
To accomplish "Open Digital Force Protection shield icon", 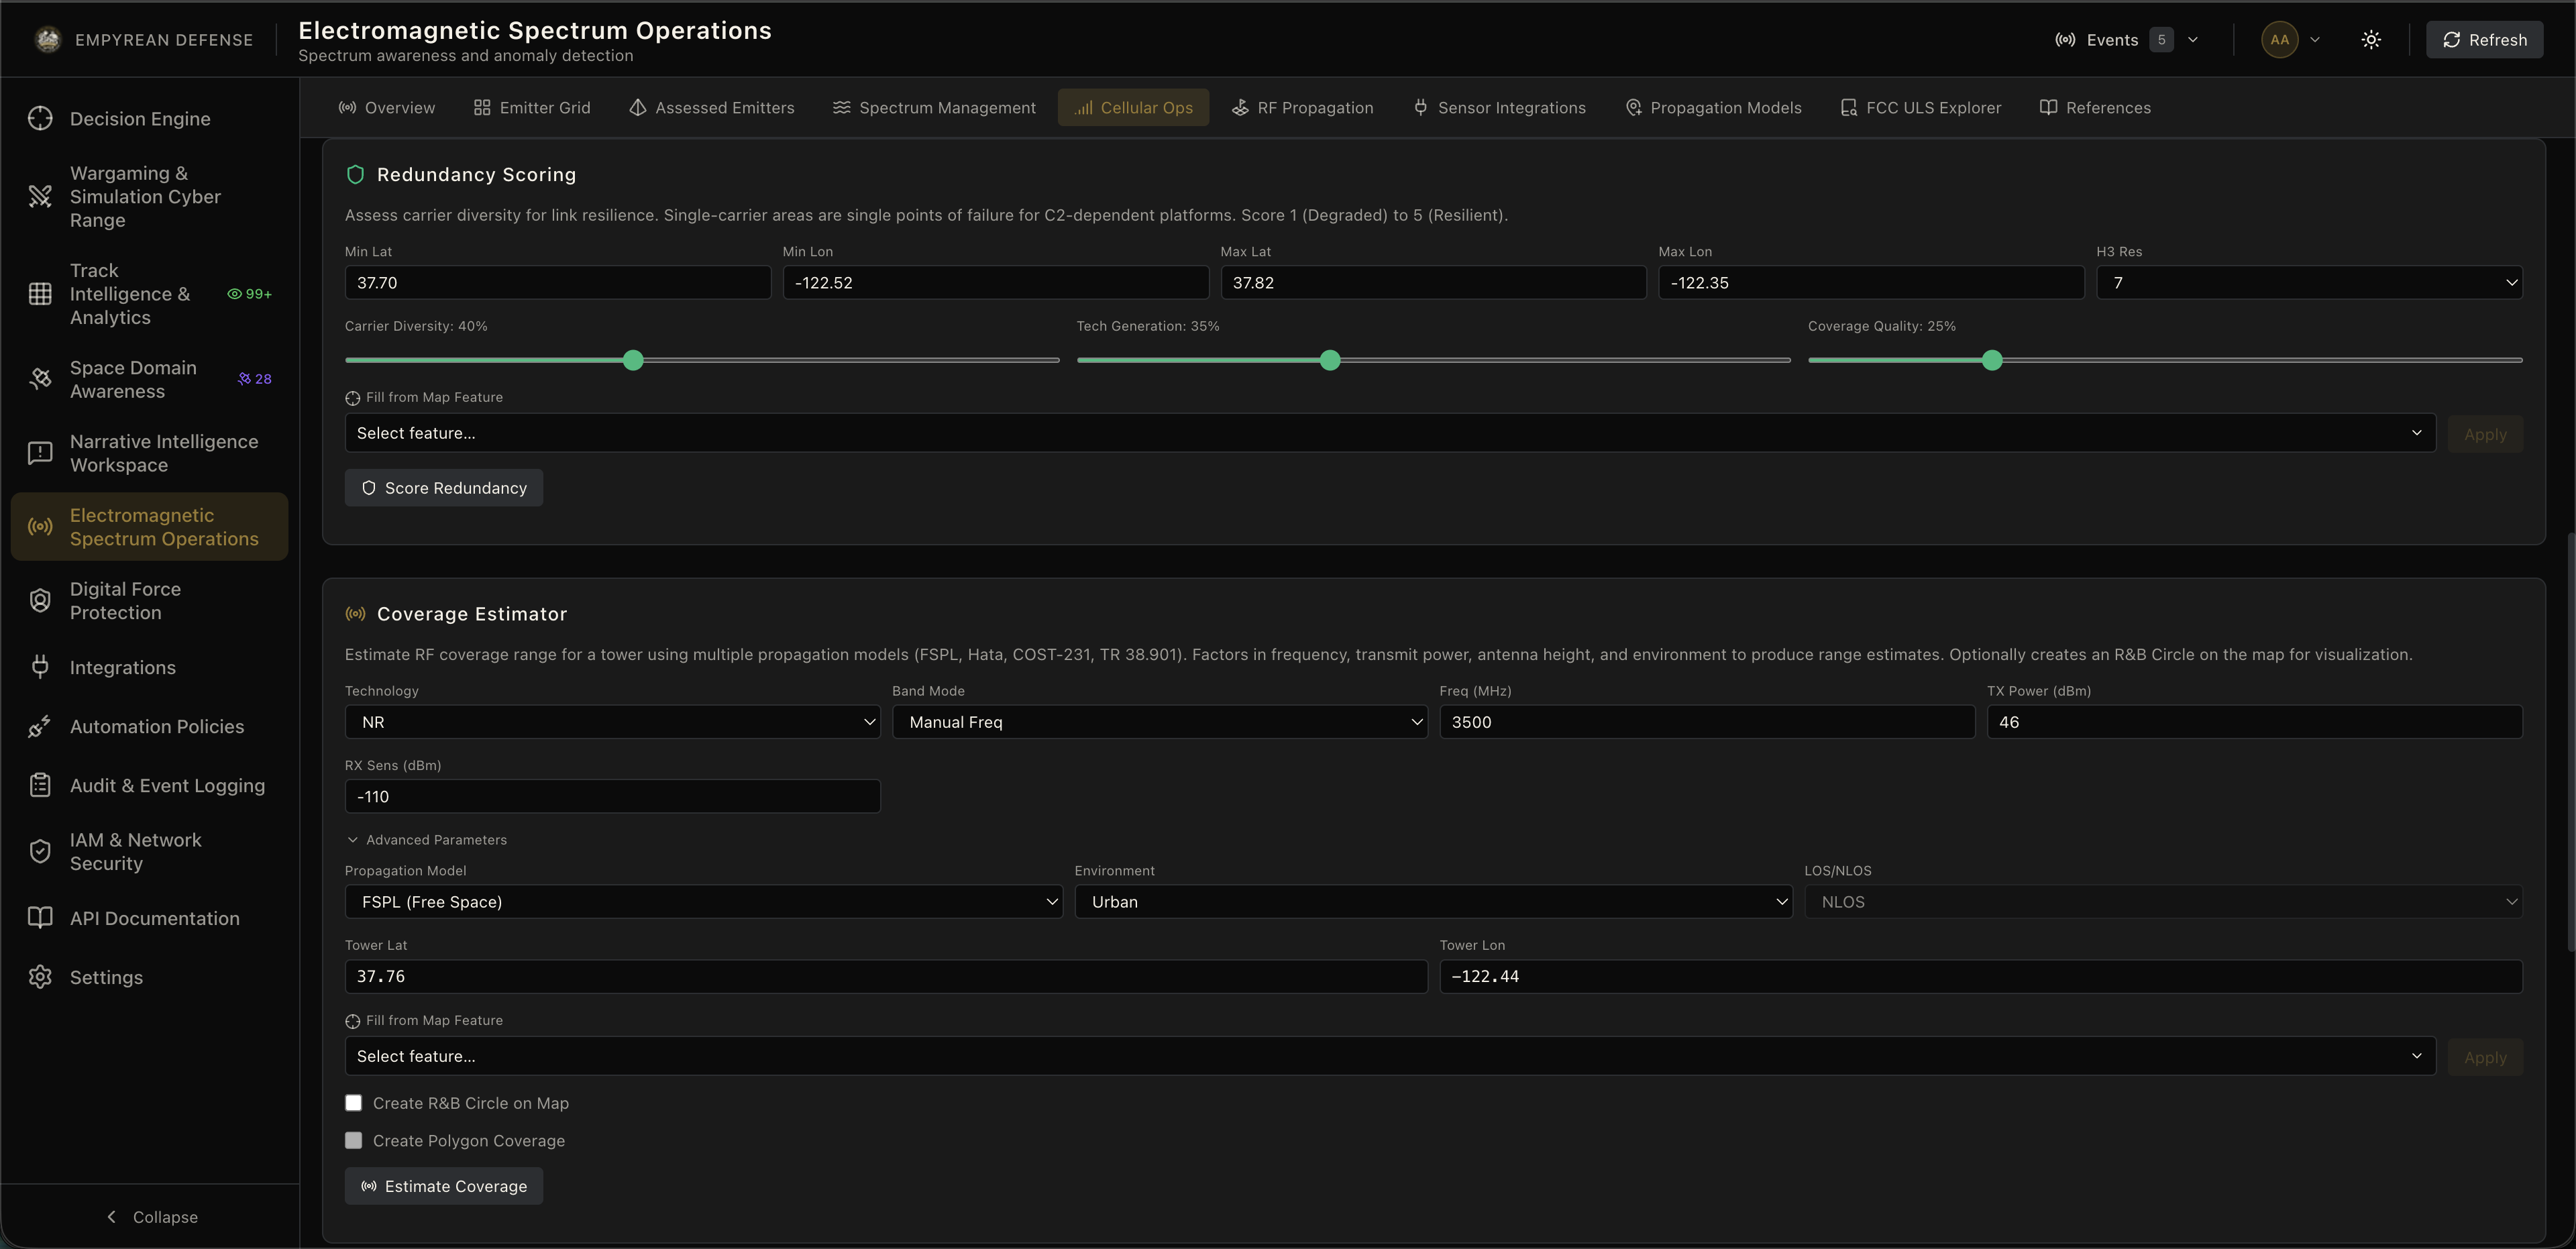I will pyautogui.click(x=40, y=600).
